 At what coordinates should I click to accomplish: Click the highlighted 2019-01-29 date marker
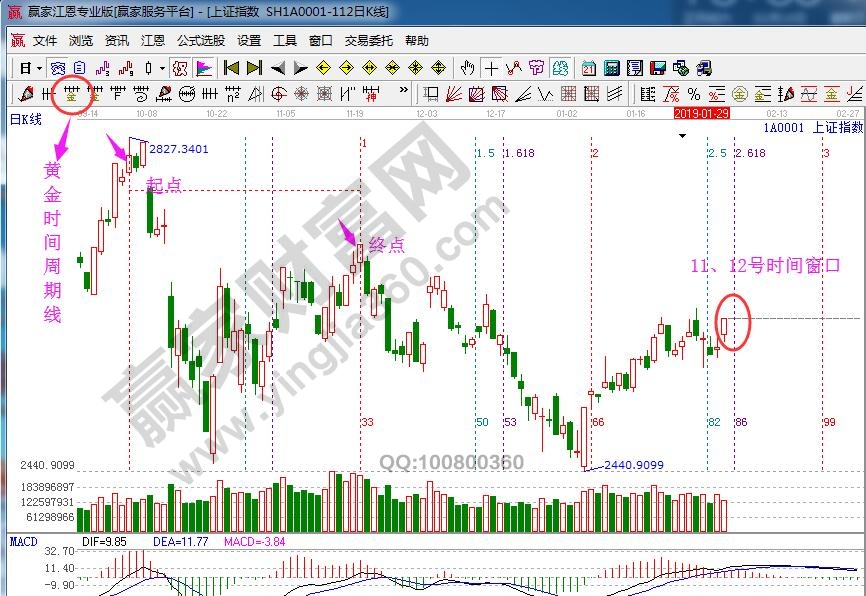tap(701, 114)
